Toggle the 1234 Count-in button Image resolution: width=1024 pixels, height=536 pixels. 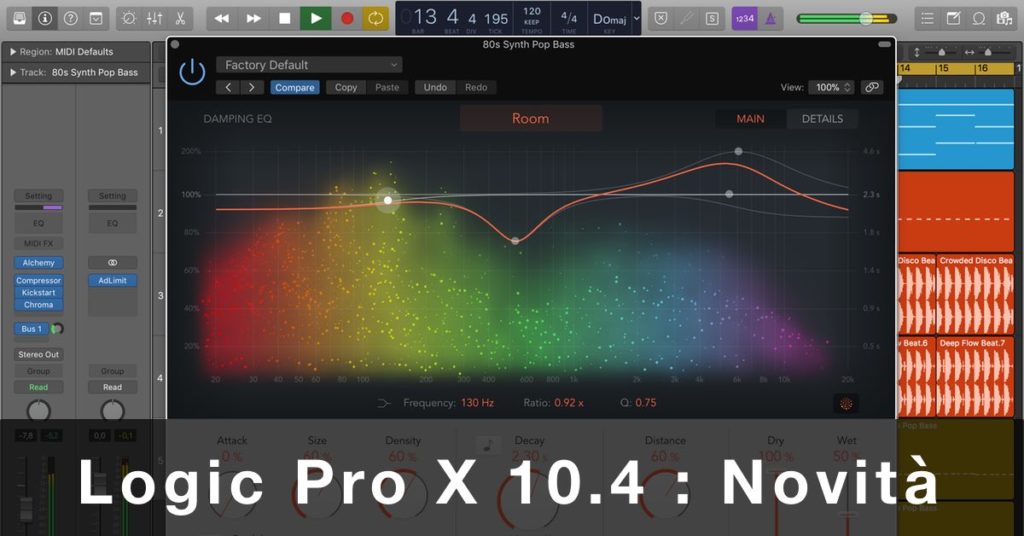(744, 18)
